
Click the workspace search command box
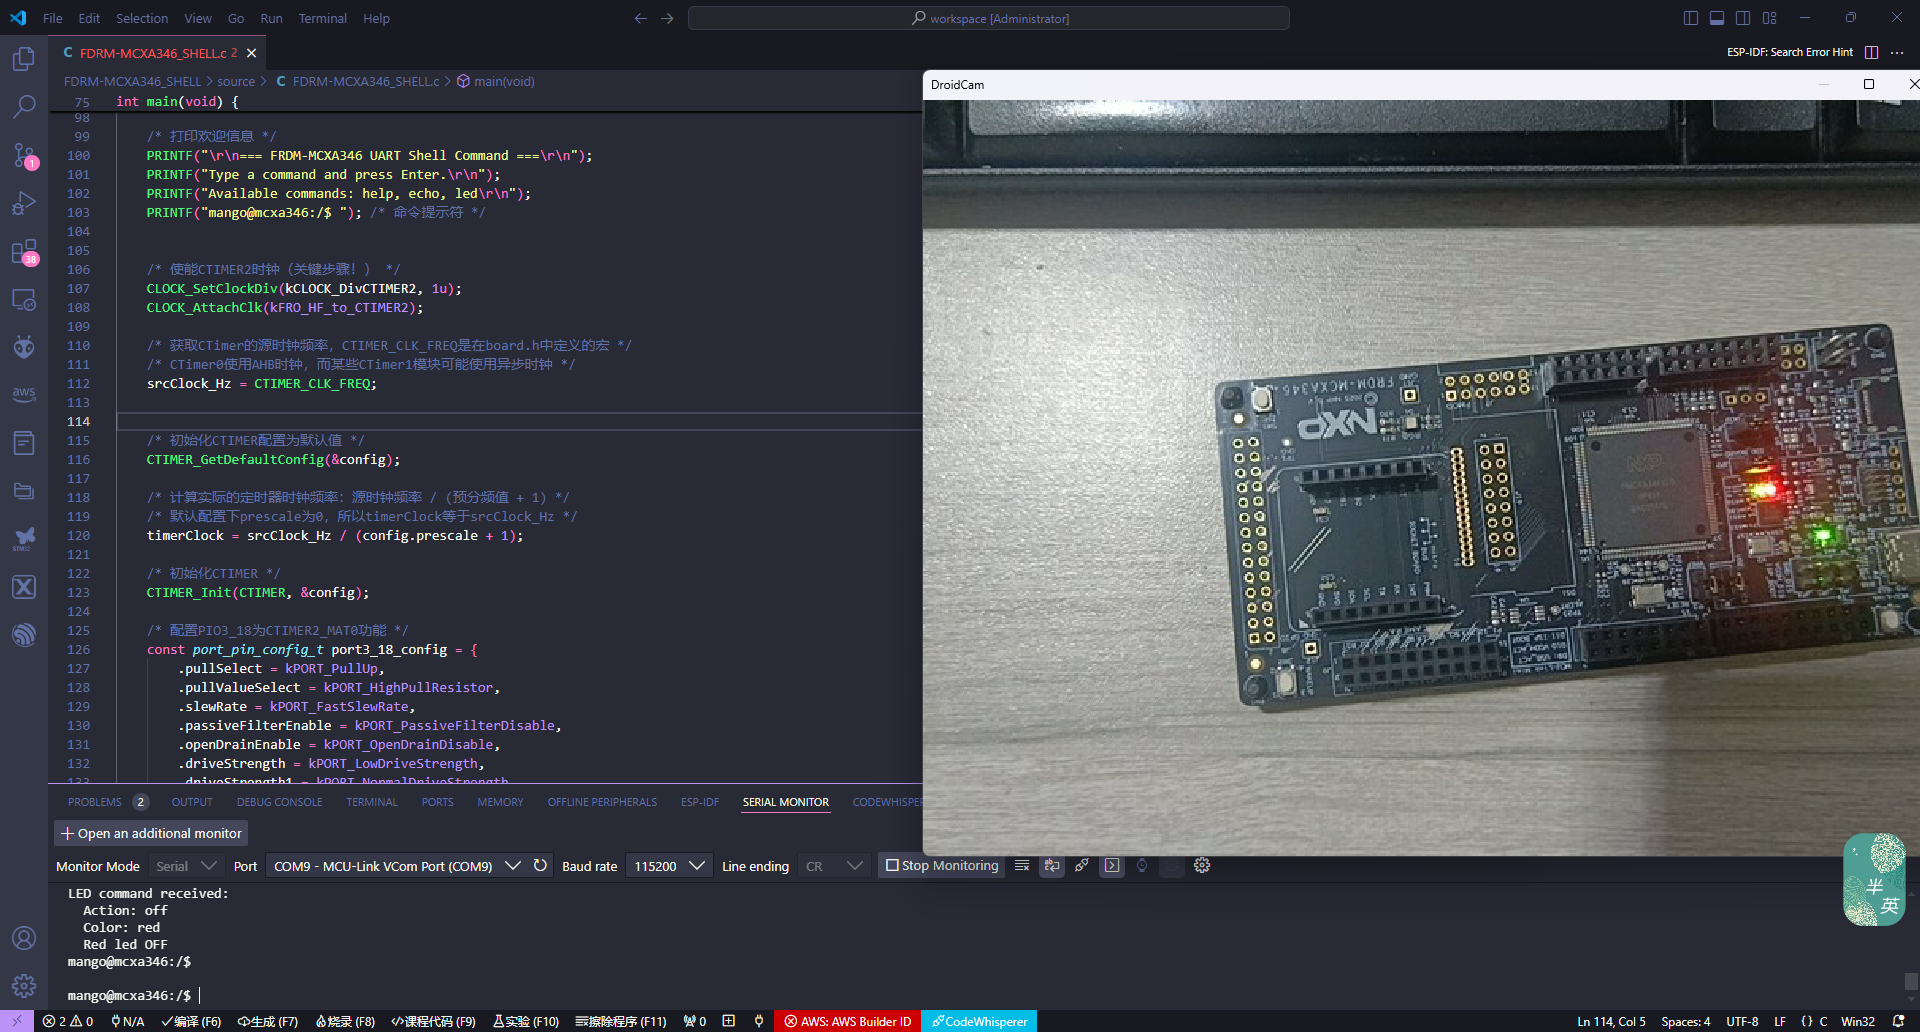pyautogui.click(x=988, y=18)
